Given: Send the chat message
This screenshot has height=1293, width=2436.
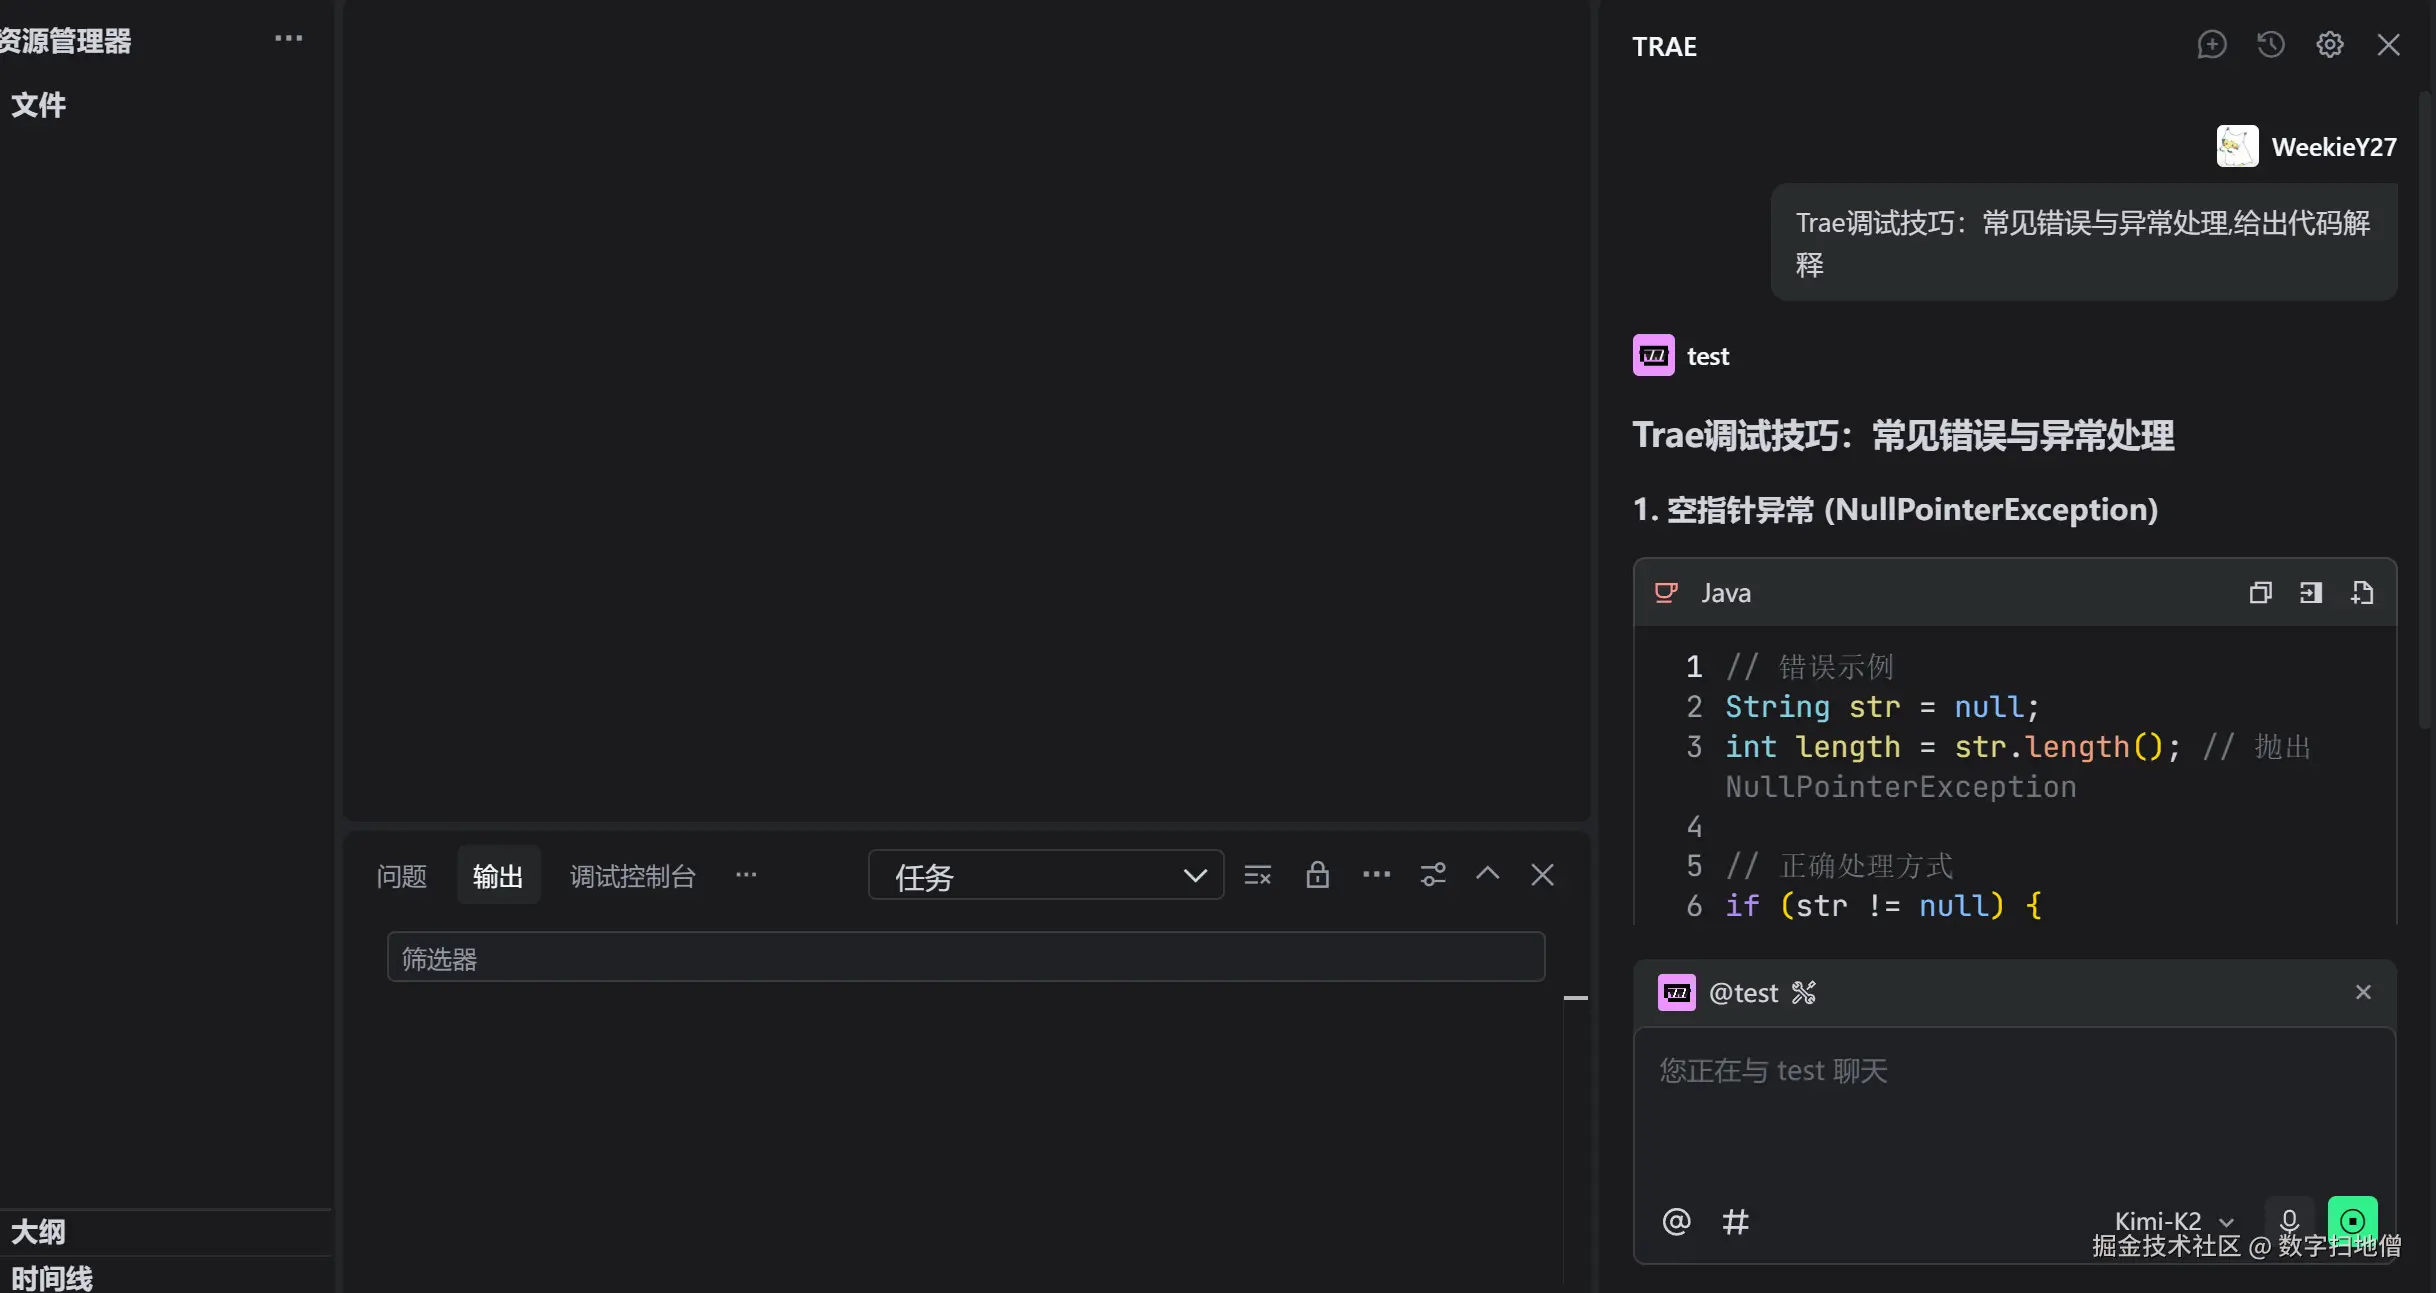Looking at the screenshot, I should [2352, 1221].
